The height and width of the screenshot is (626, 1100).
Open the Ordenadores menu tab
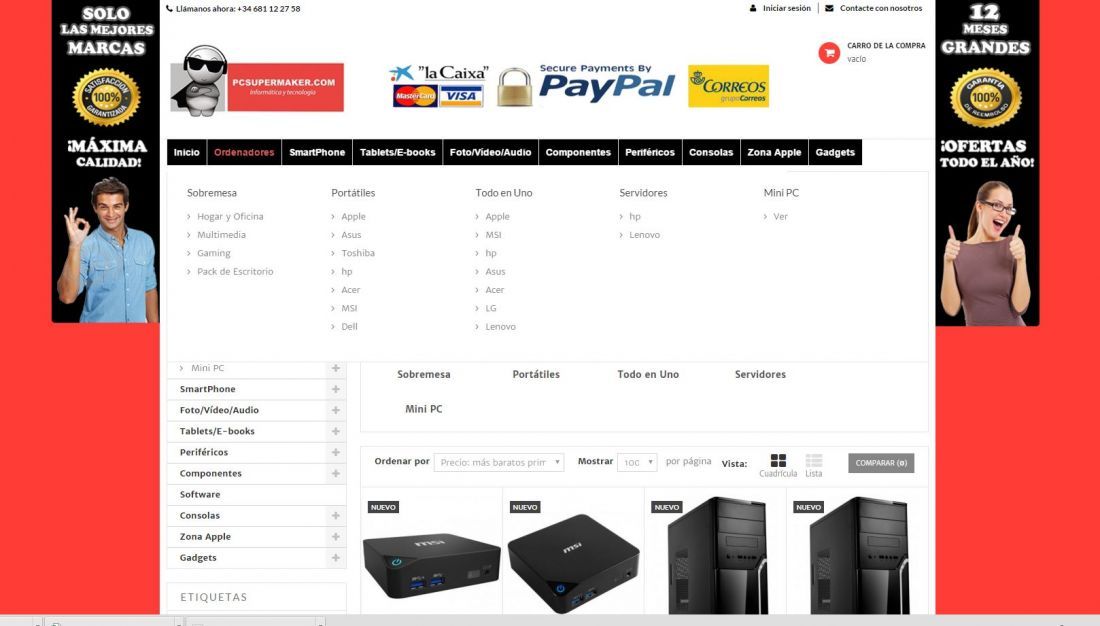pyautogui.click(x=244, y=152)
